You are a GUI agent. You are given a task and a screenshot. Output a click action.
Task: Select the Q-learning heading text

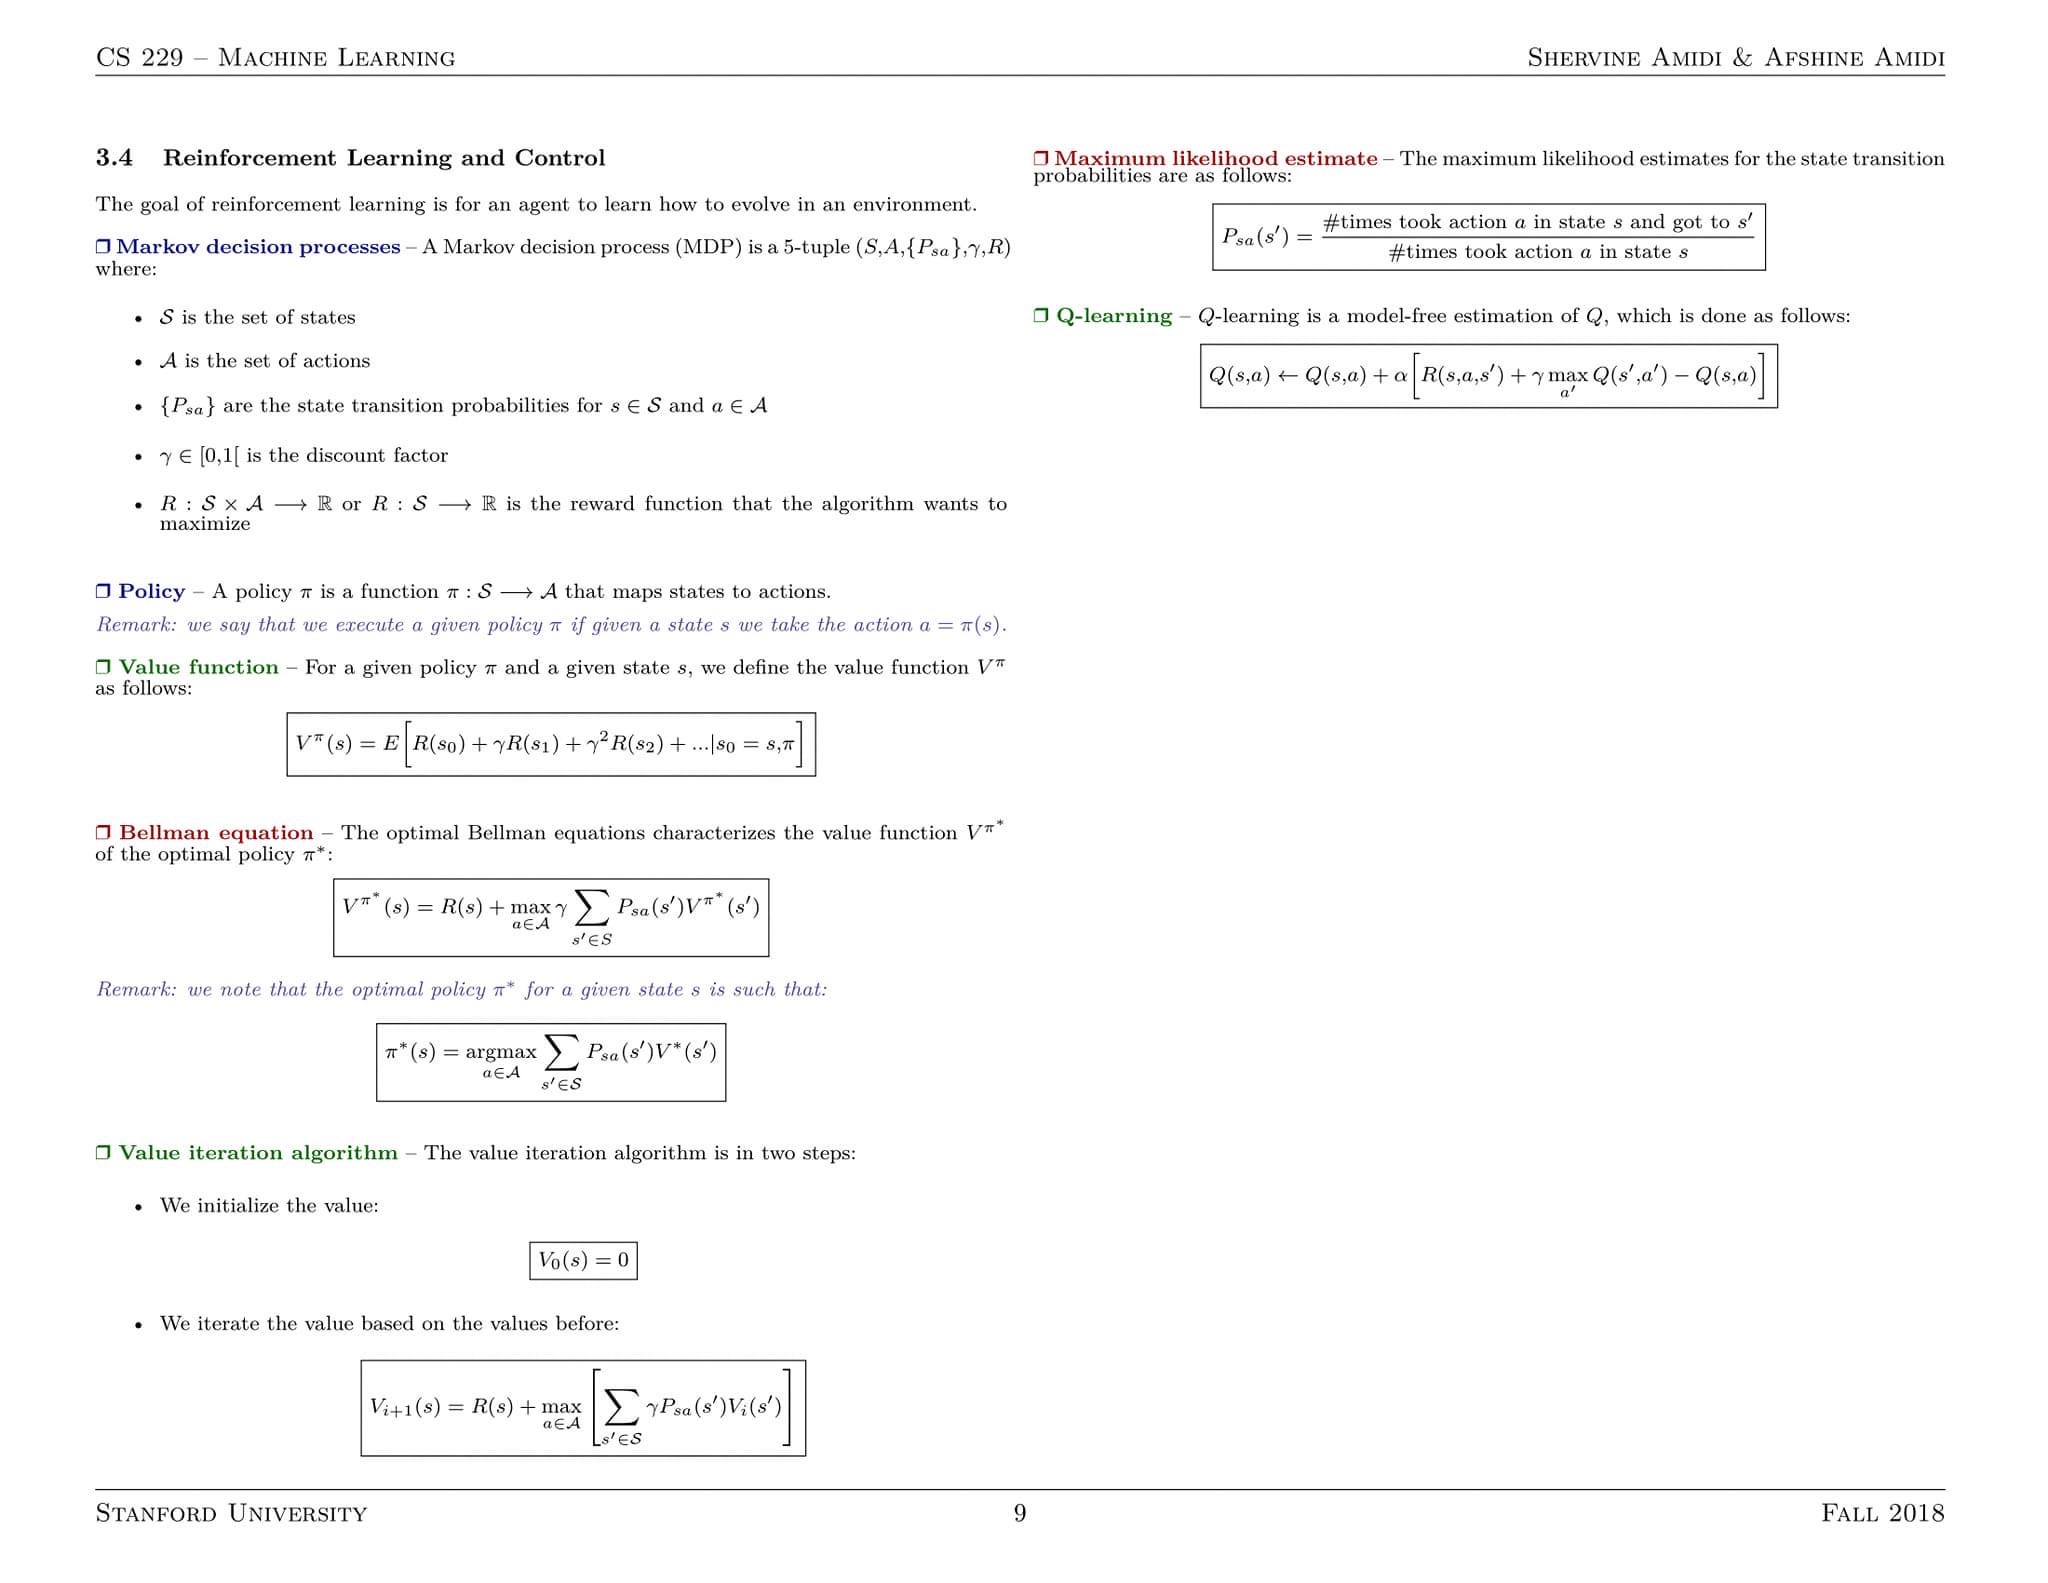click(1113, 316)
